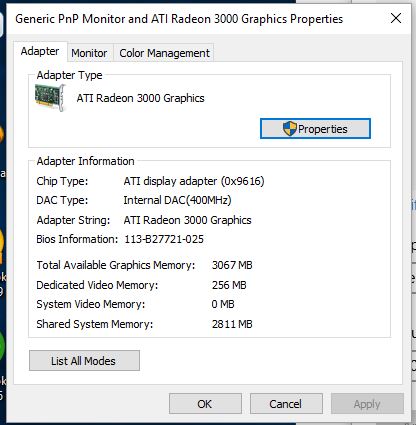The image size is (416, 425).
Task: Close the graphics properties window
Action: click(x=396, y=18)
